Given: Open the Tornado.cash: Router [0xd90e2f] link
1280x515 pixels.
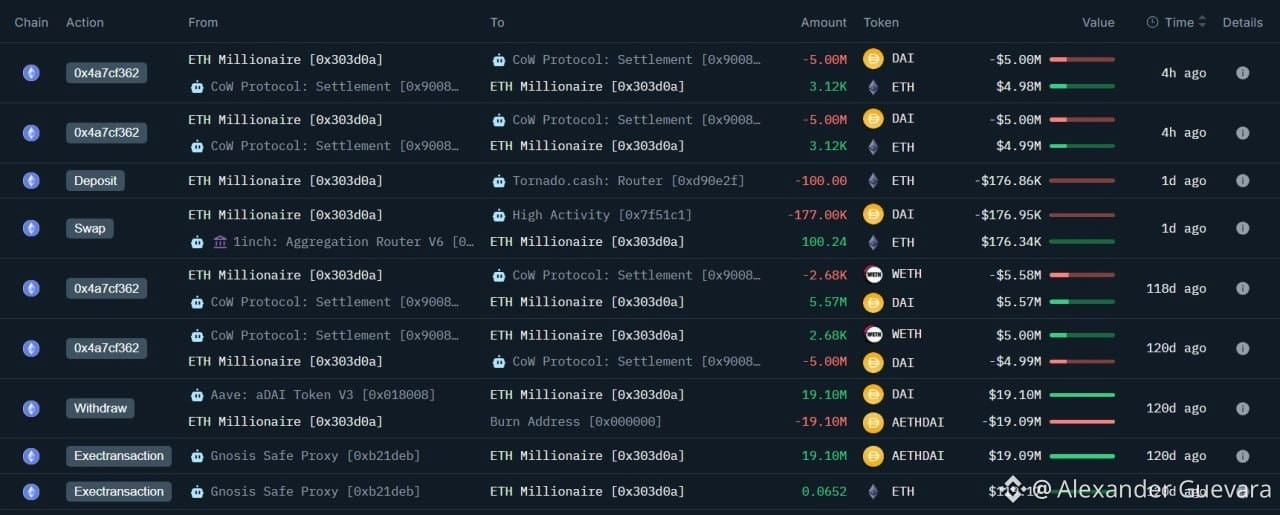Looking at the screenshot, I should (628, 181).
